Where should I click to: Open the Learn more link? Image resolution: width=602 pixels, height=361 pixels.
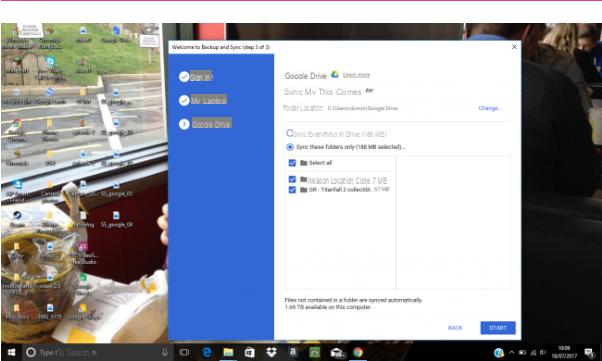click(356, 75)
